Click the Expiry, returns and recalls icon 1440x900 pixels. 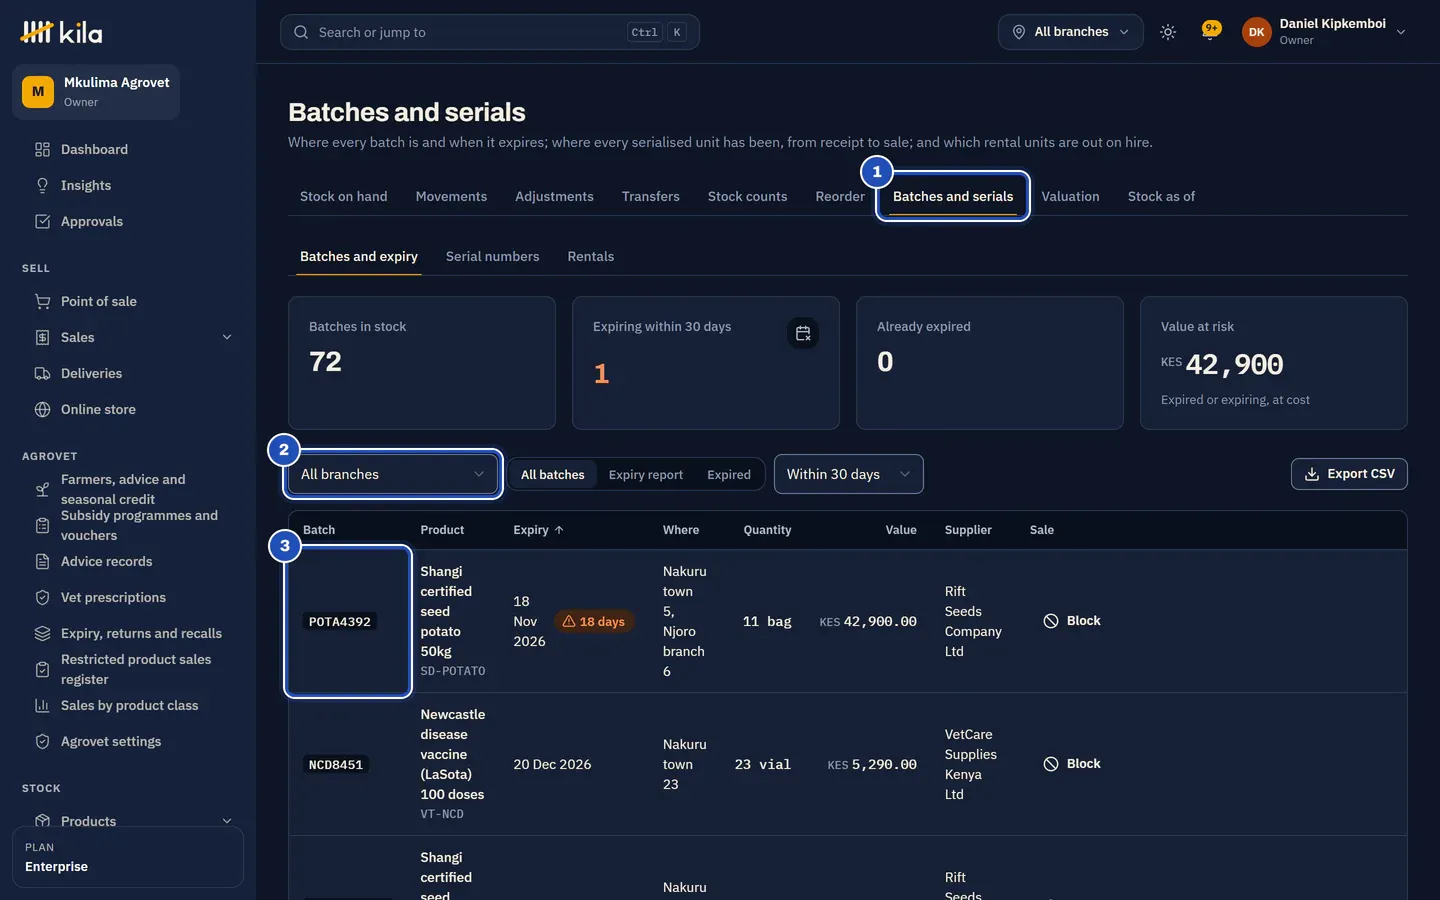[x=42, y=634]
